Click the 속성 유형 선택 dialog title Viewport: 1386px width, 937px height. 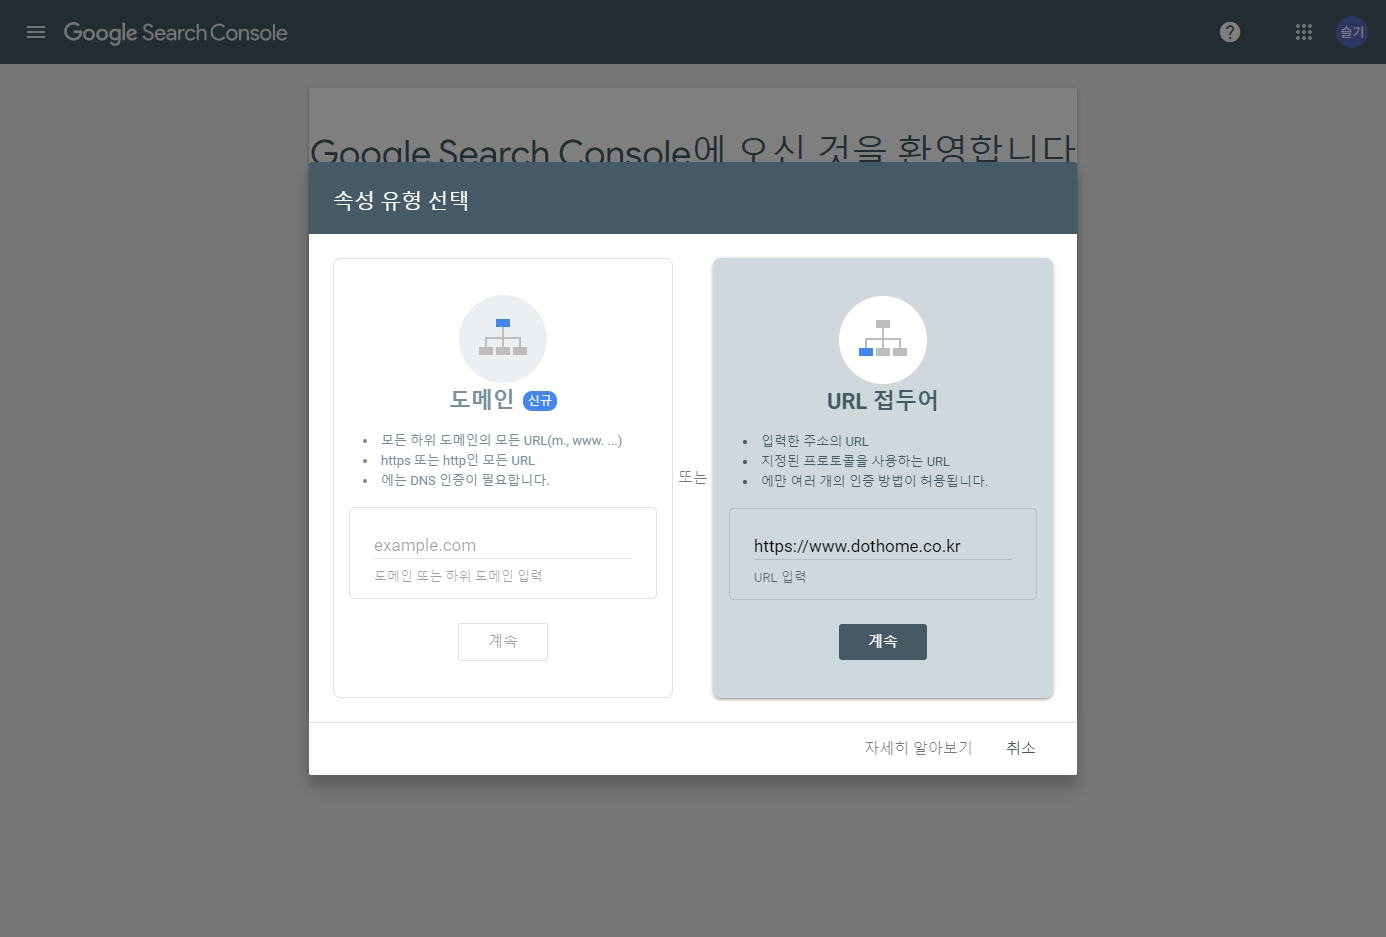point(401,200)
